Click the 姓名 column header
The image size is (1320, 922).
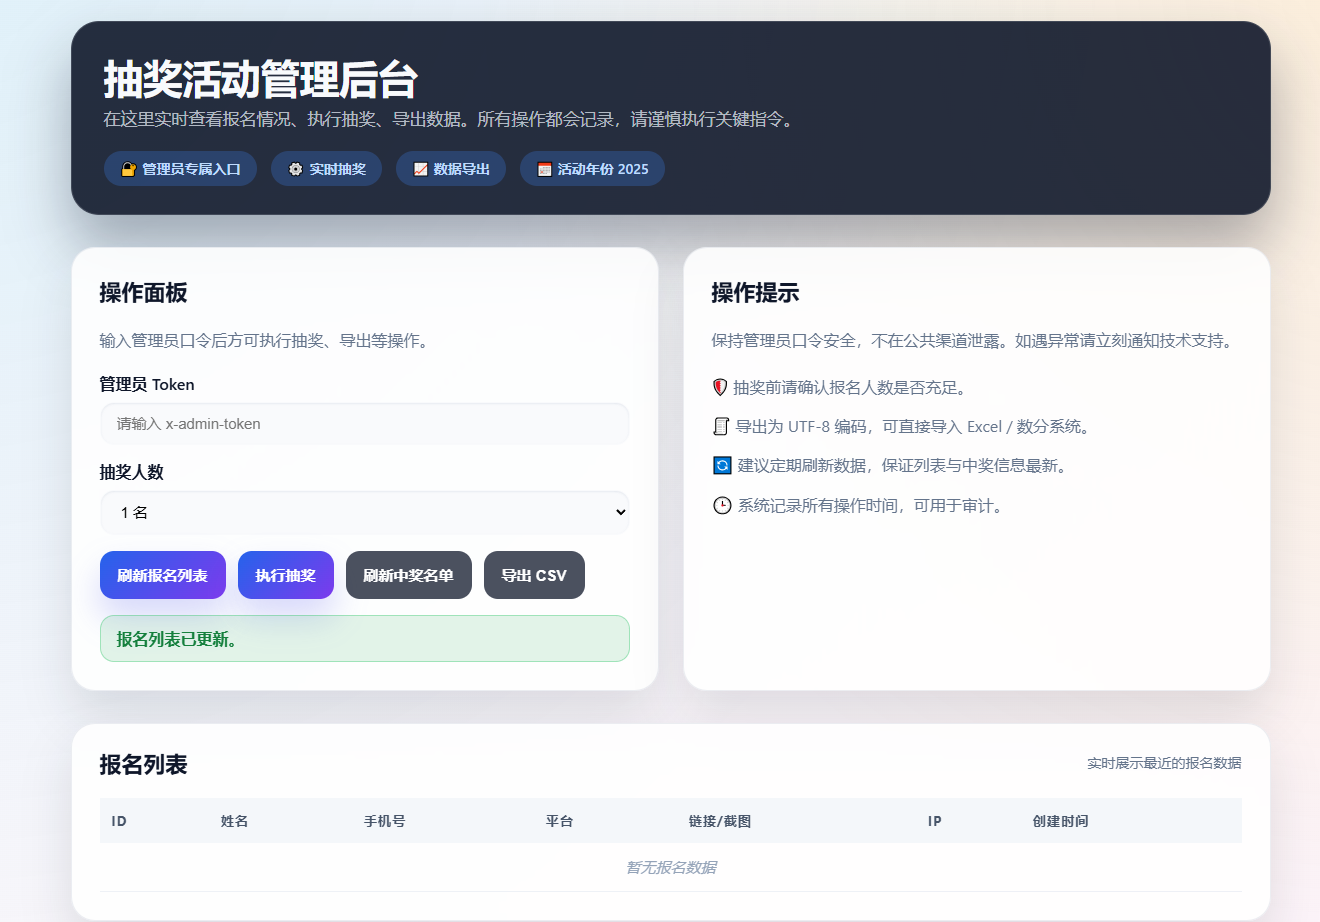point(235,821)
